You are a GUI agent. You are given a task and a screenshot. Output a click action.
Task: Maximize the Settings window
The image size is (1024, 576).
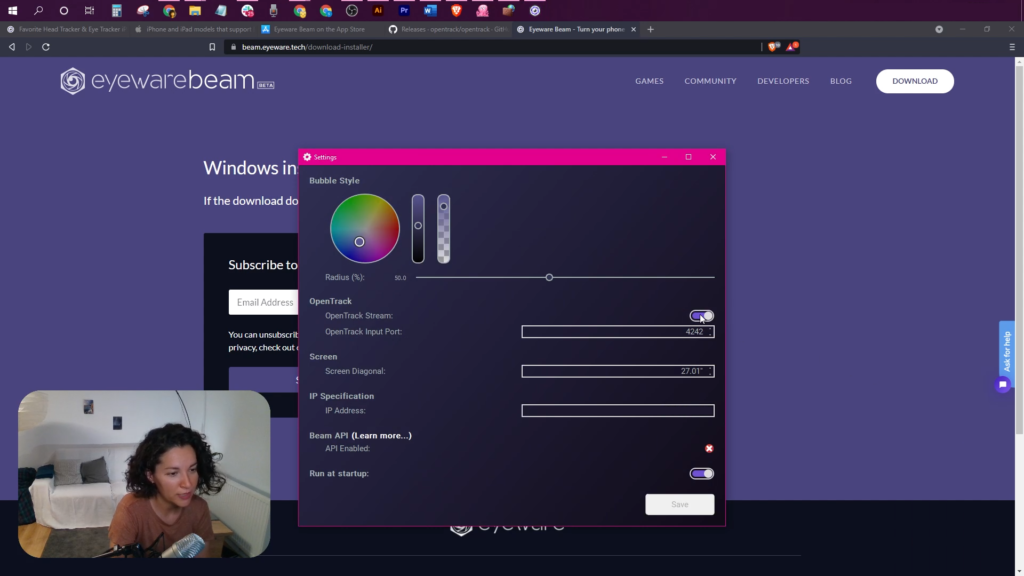click(x=688, y=157)
